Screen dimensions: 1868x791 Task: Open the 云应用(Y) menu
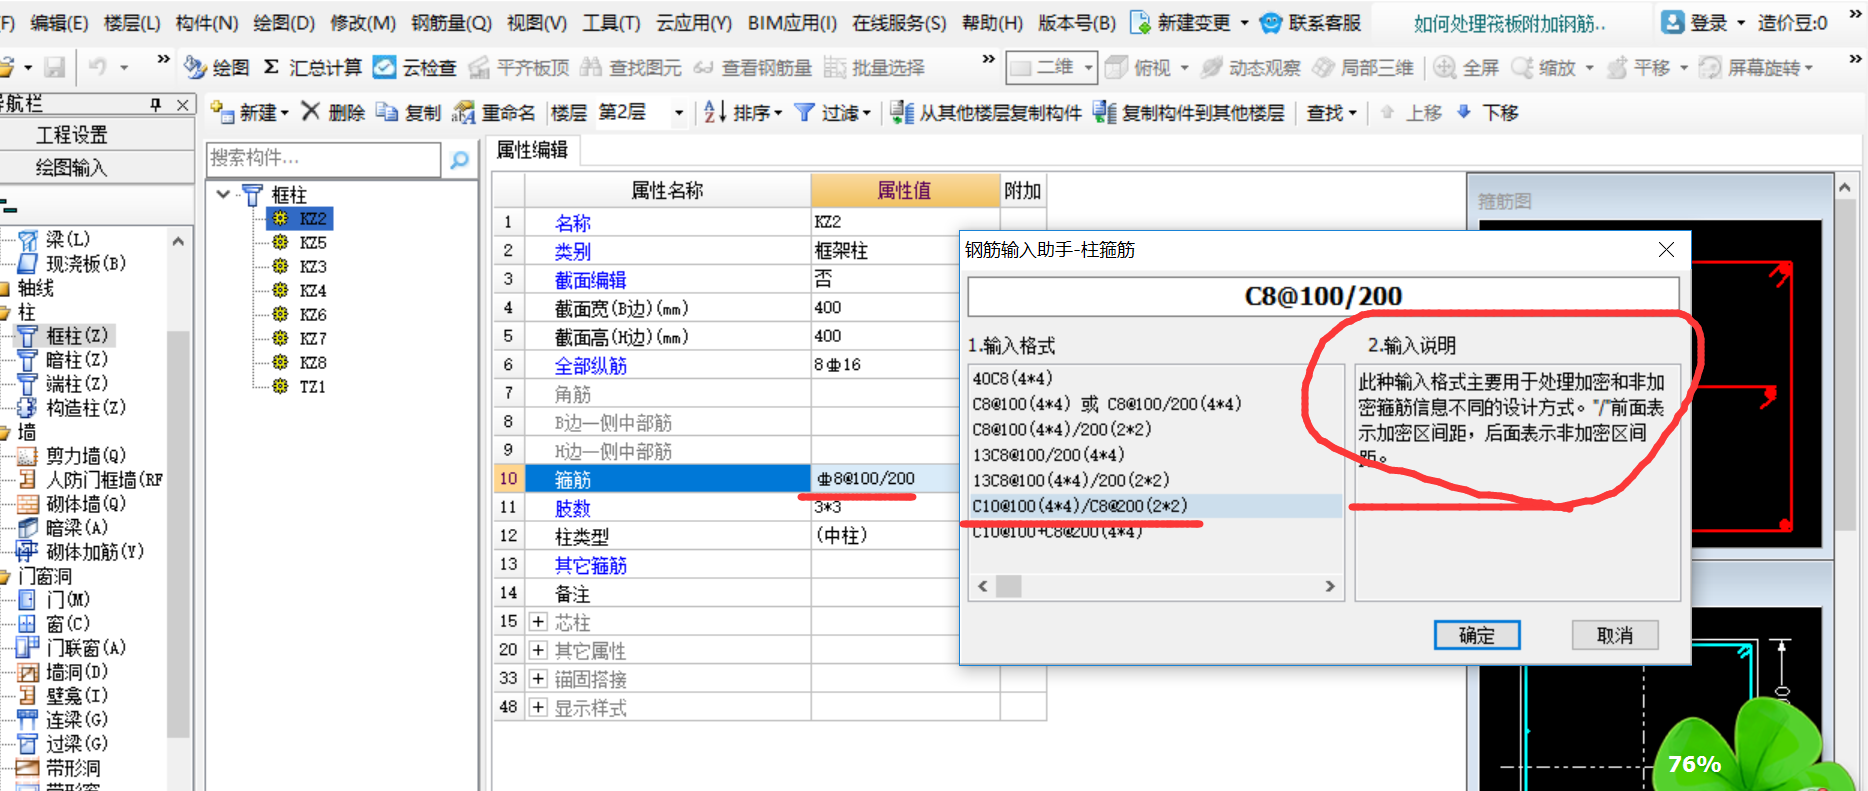pyautogui.click(x=694, y=22)
